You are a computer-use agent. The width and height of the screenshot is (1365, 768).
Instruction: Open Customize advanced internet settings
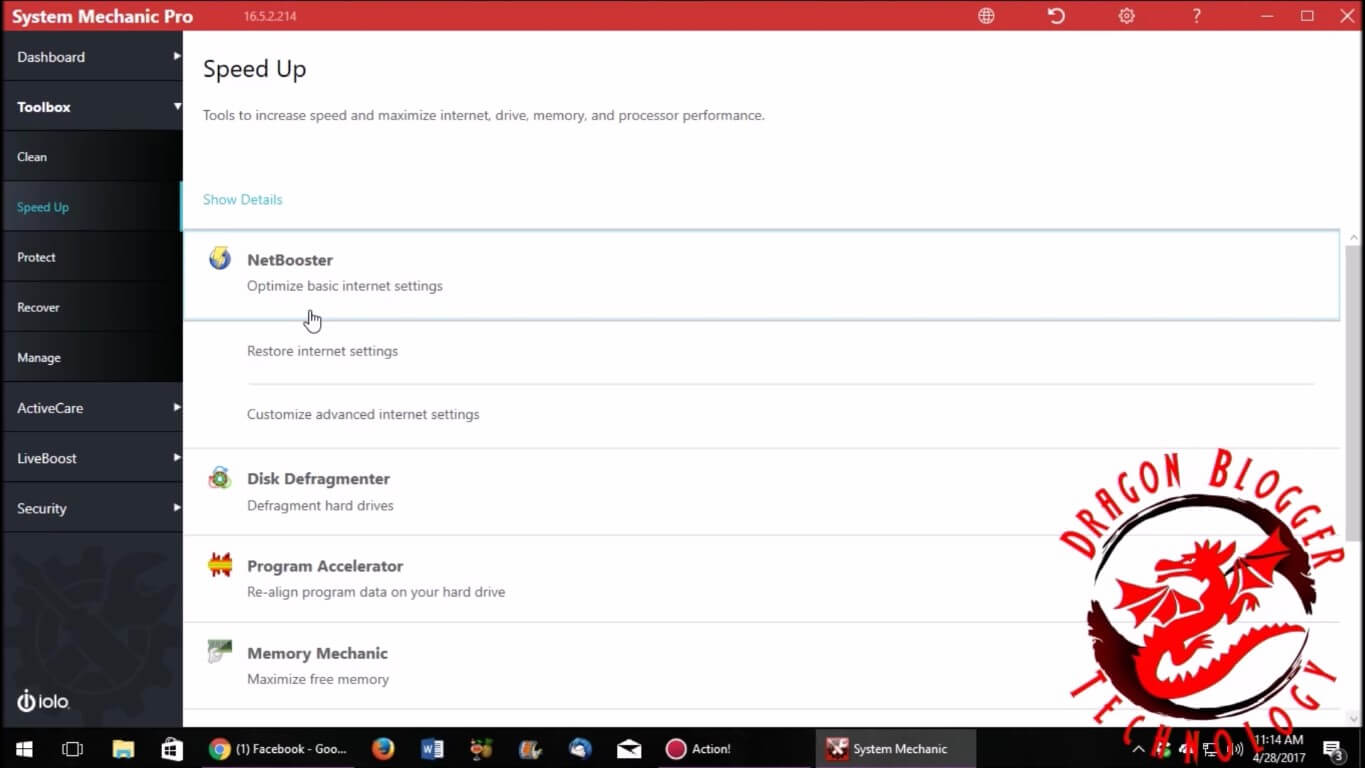point(363,414)
